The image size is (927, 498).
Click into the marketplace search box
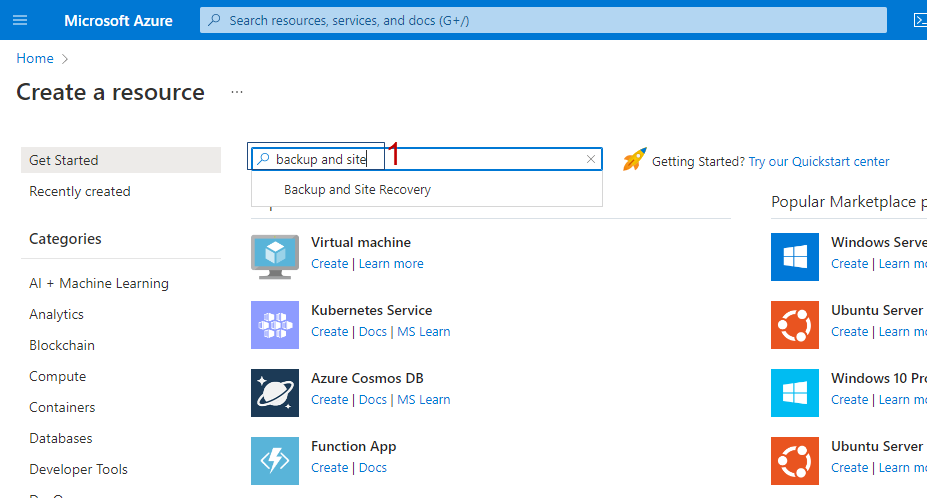click(x=427, y=159)
